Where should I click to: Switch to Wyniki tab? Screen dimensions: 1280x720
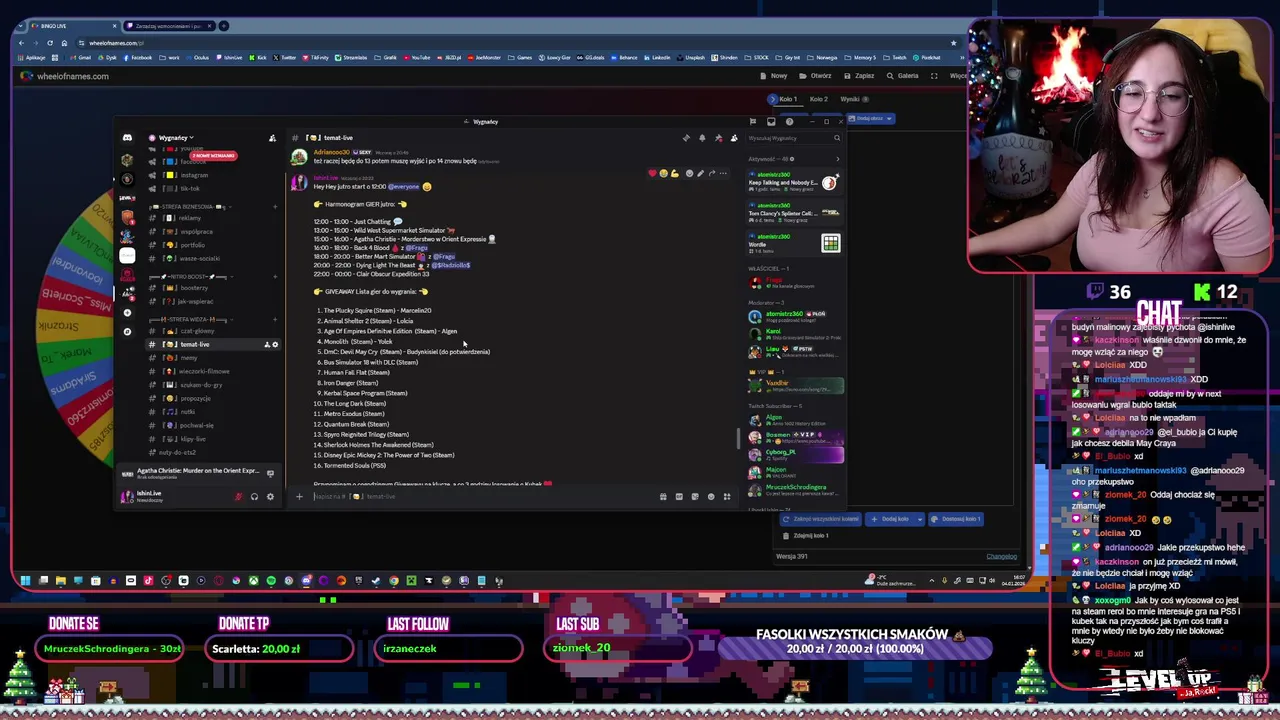854,99
